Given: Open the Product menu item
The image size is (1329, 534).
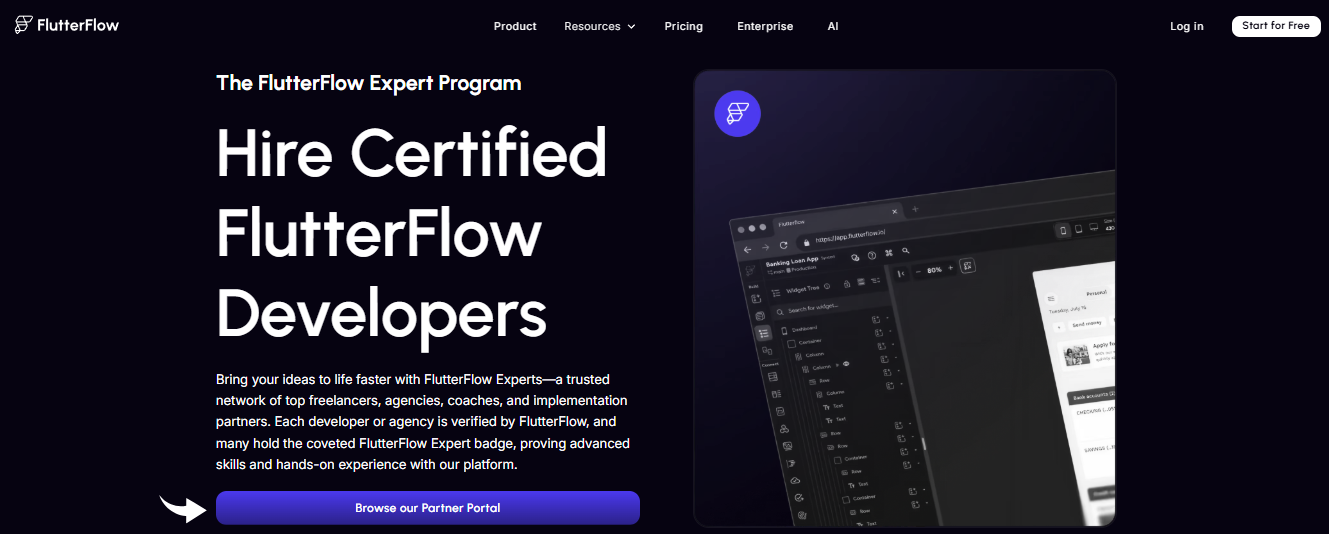Looking at the screenshot, I should point(515,26).
